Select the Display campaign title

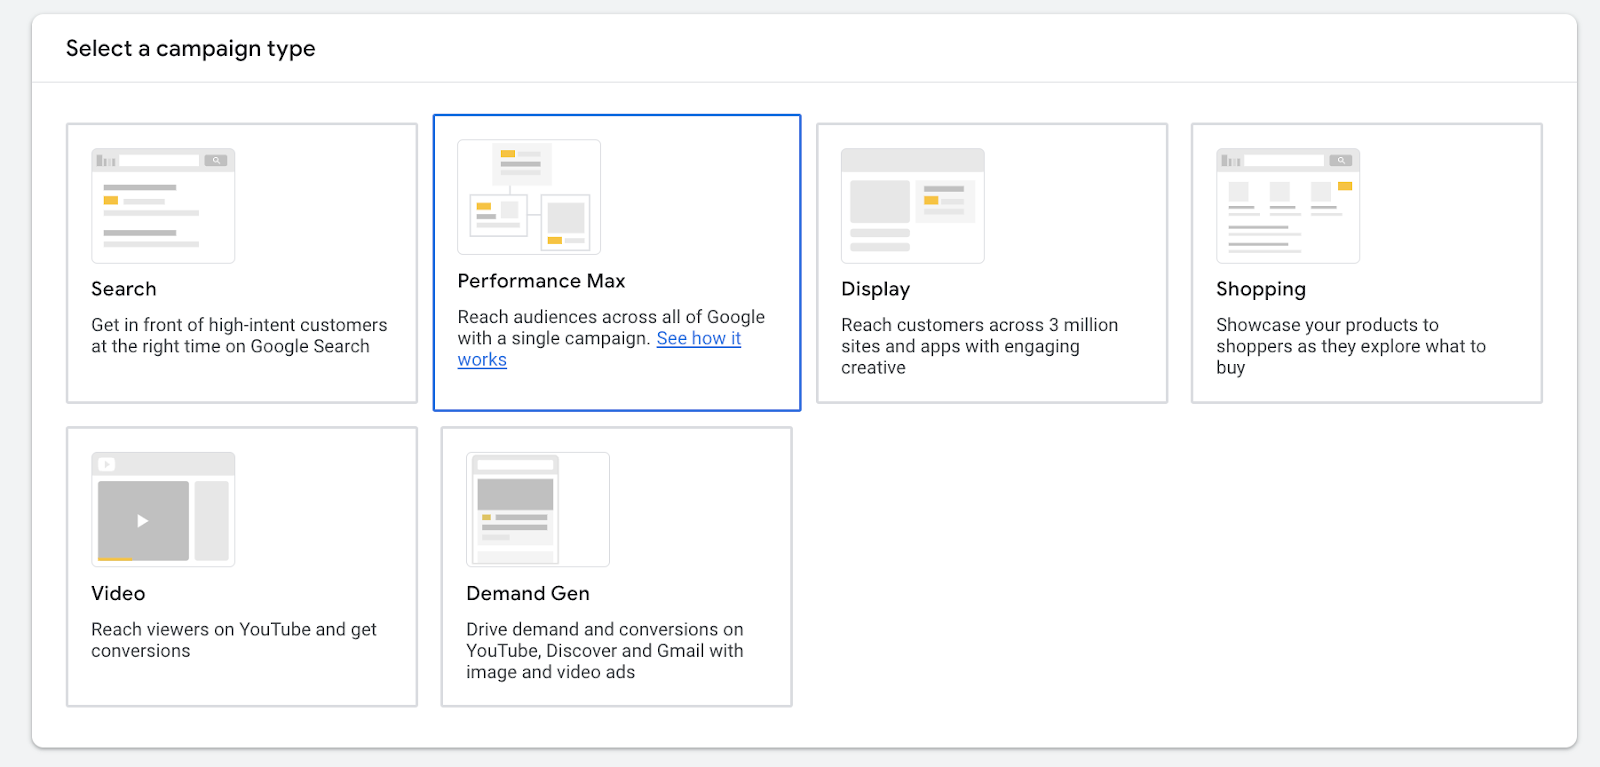pos(875,289)
